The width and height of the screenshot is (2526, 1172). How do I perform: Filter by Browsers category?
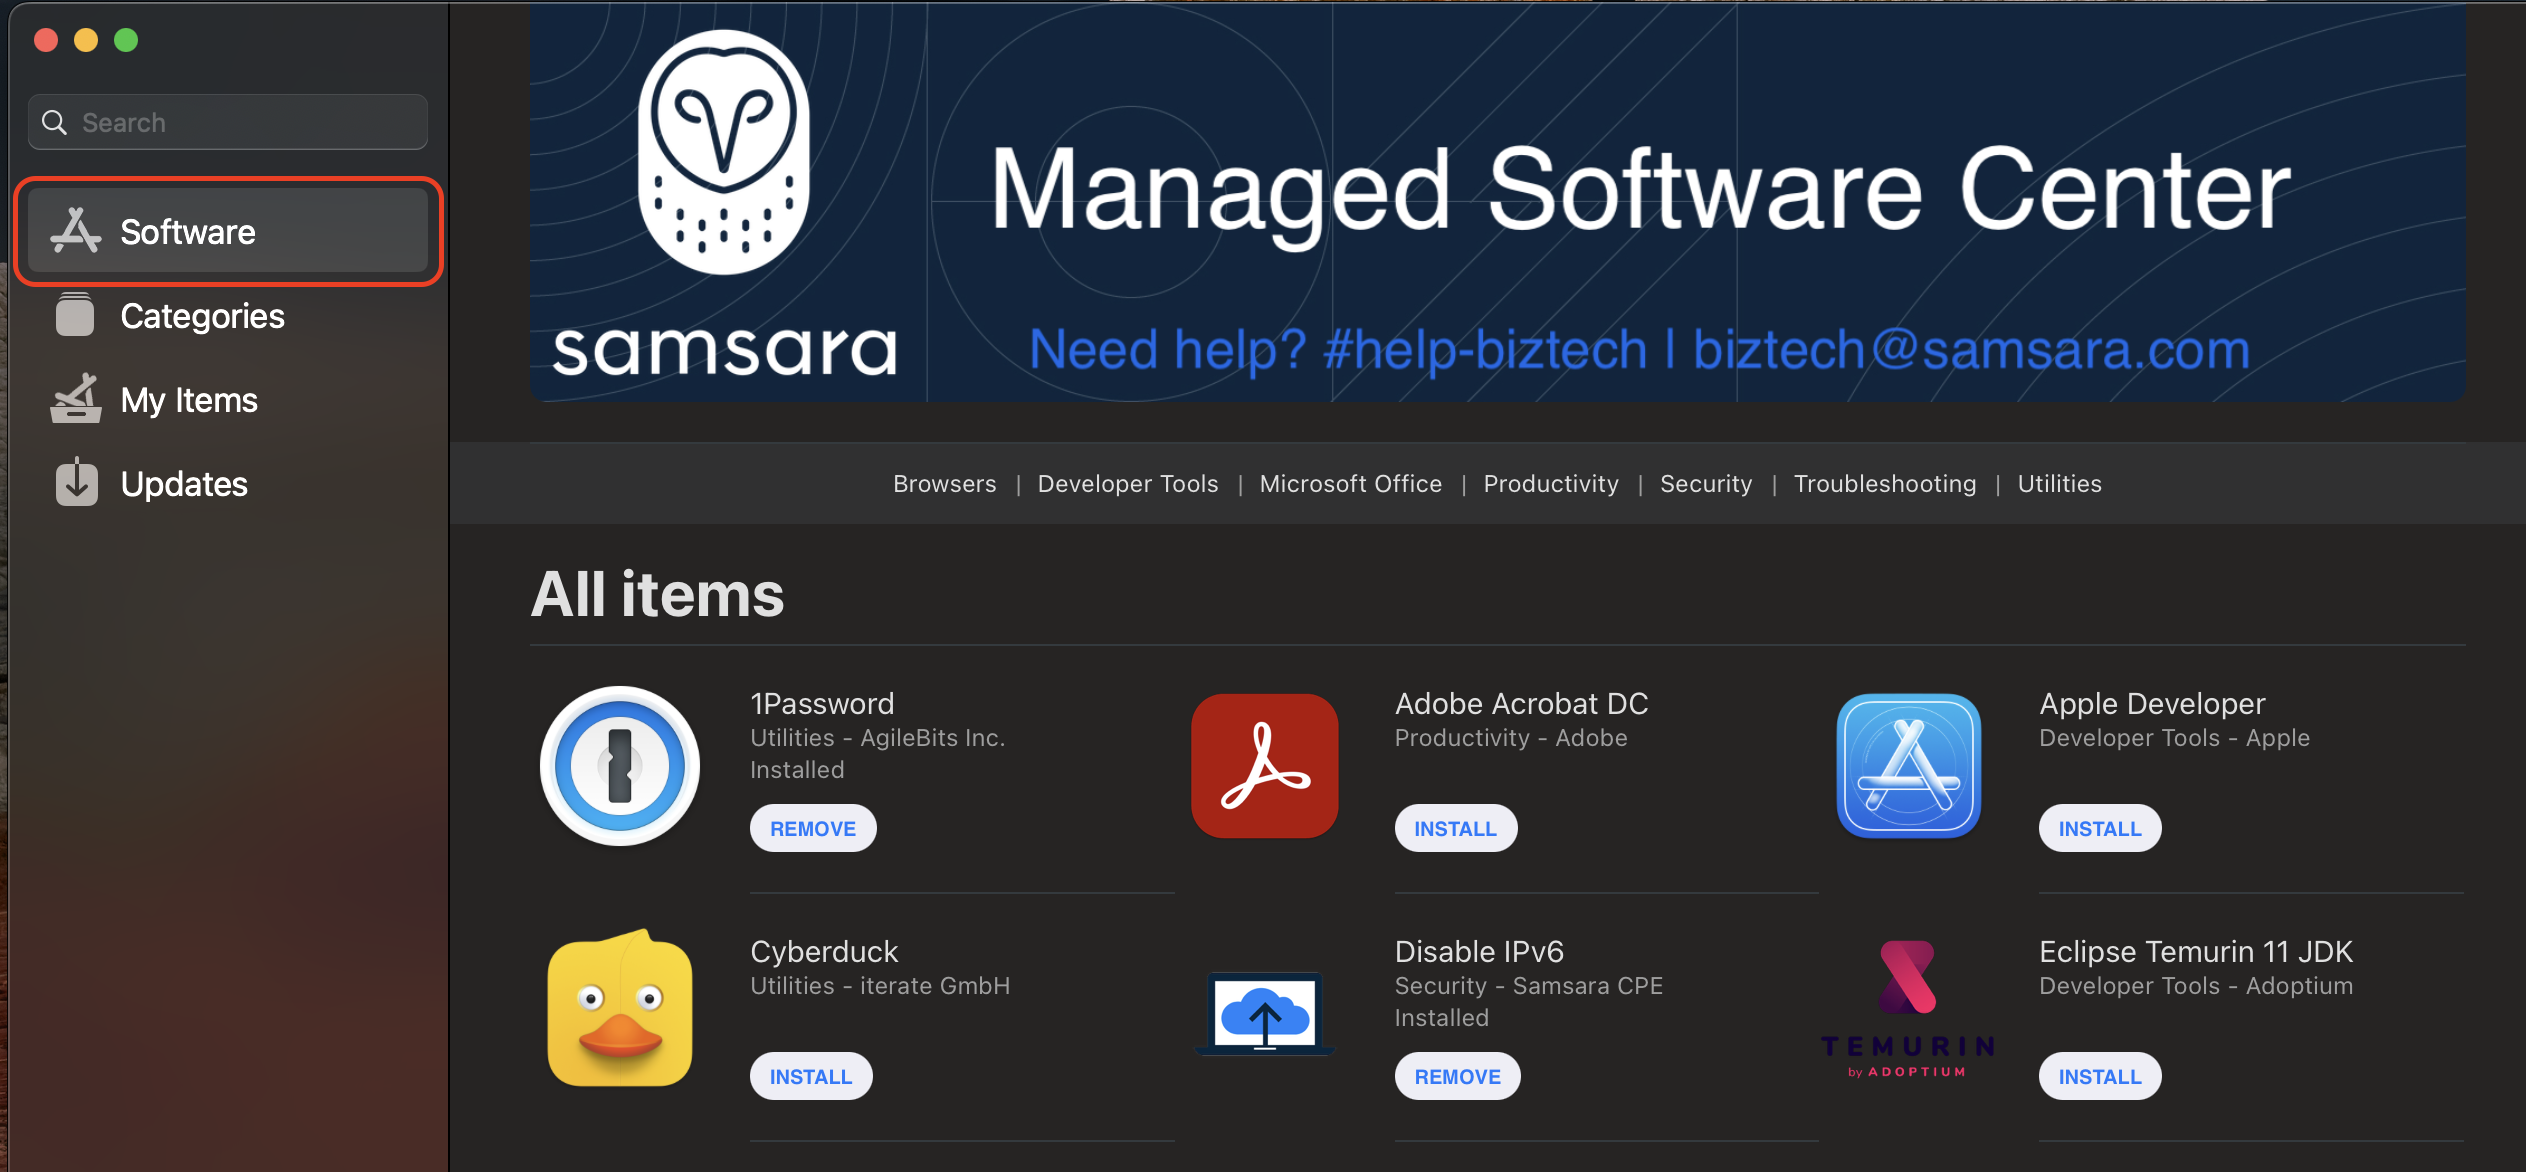coord(944,484)
